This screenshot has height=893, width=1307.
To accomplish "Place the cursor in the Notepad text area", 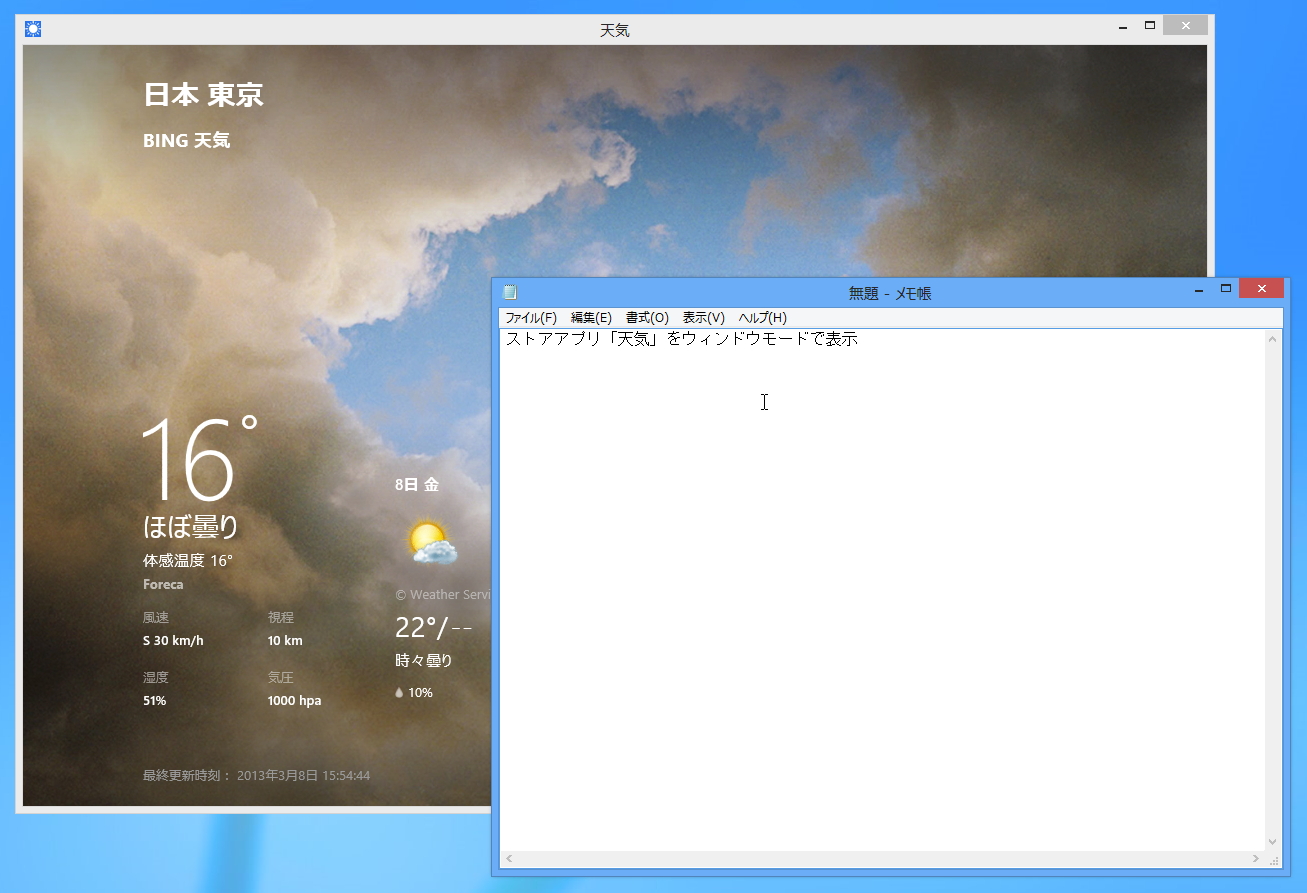I will click(880, 500).
